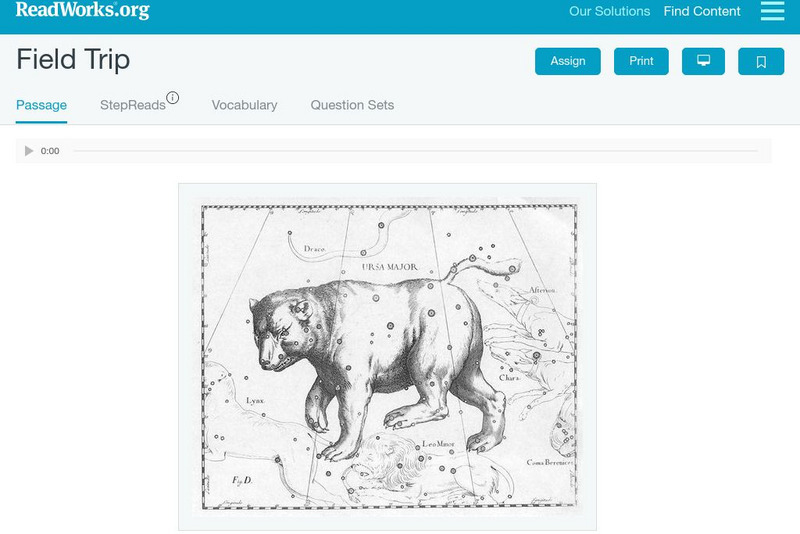Click the Field Trip page title
The width and height of the screenshot is (800, 534).
tap(73, 59)
